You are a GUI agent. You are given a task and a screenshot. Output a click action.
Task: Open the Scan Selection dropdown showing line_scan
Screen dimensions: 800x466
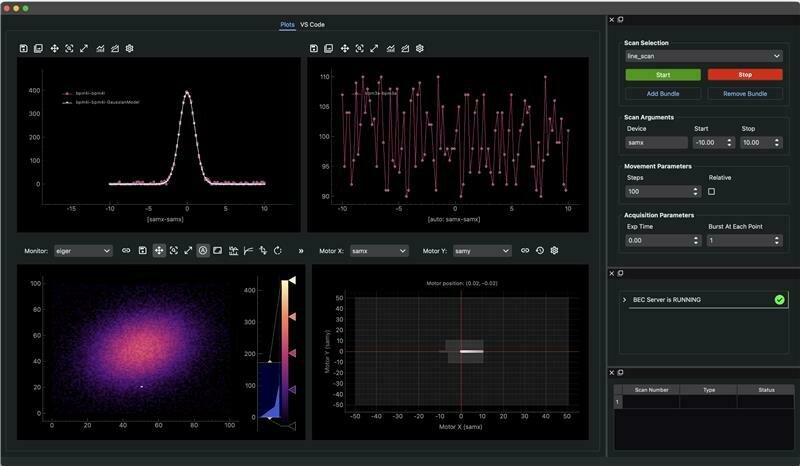coord(704,56)
